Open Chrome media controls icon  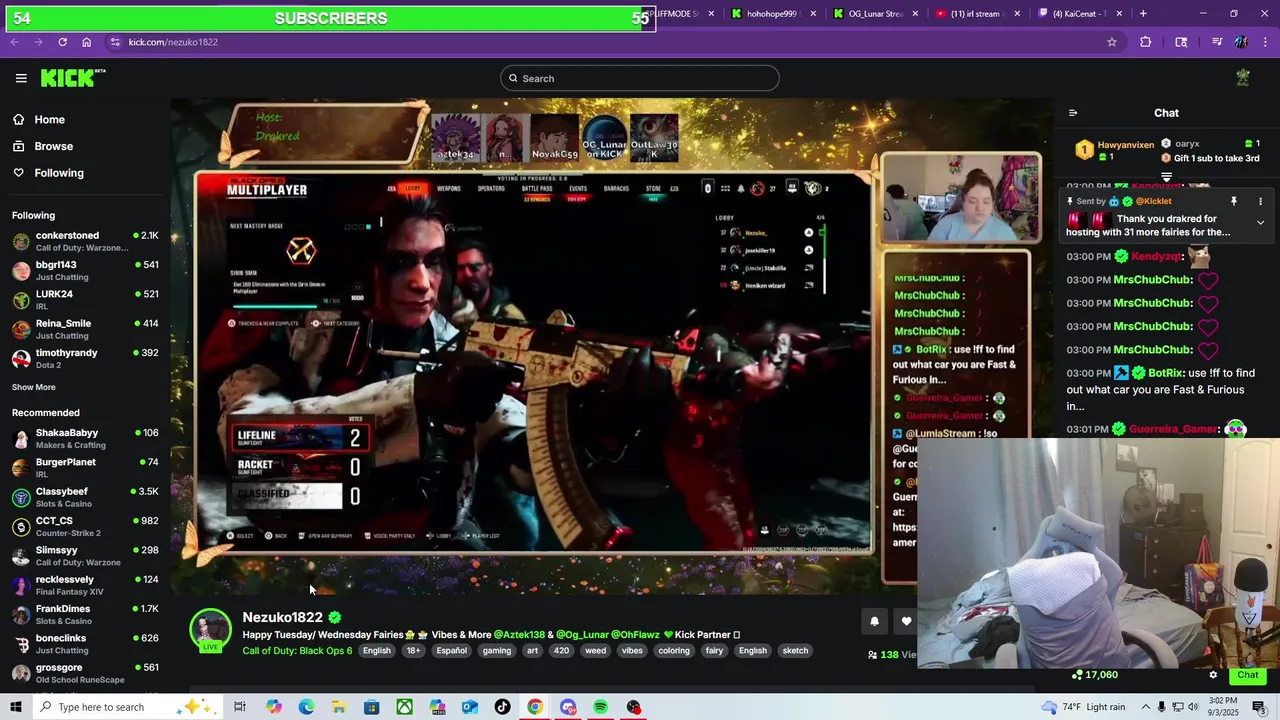point(1217,42)
